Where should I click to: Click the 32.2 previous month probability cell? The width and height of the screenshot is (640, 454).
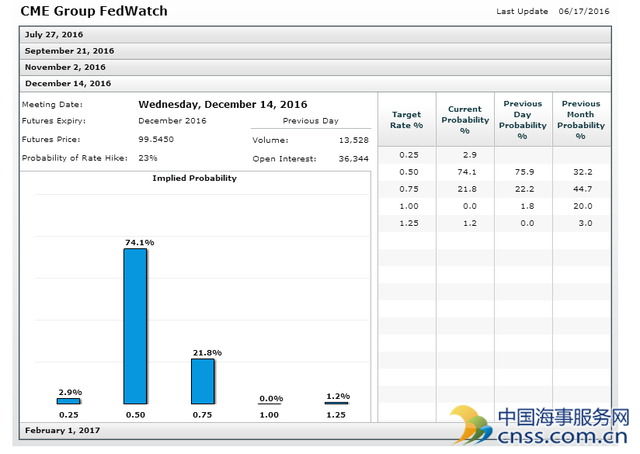click(582, 172)
